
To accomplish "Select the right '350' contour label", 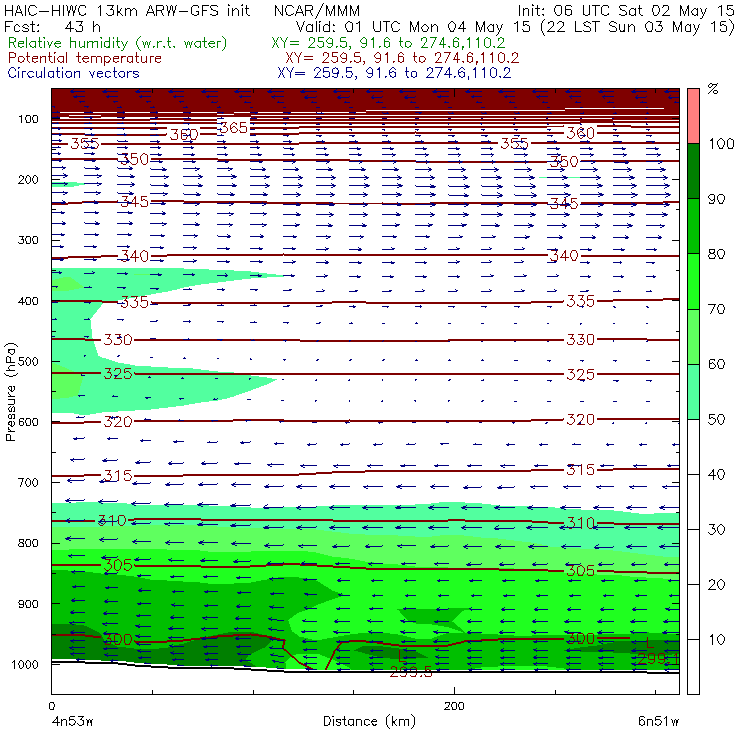I will [564, 162].
